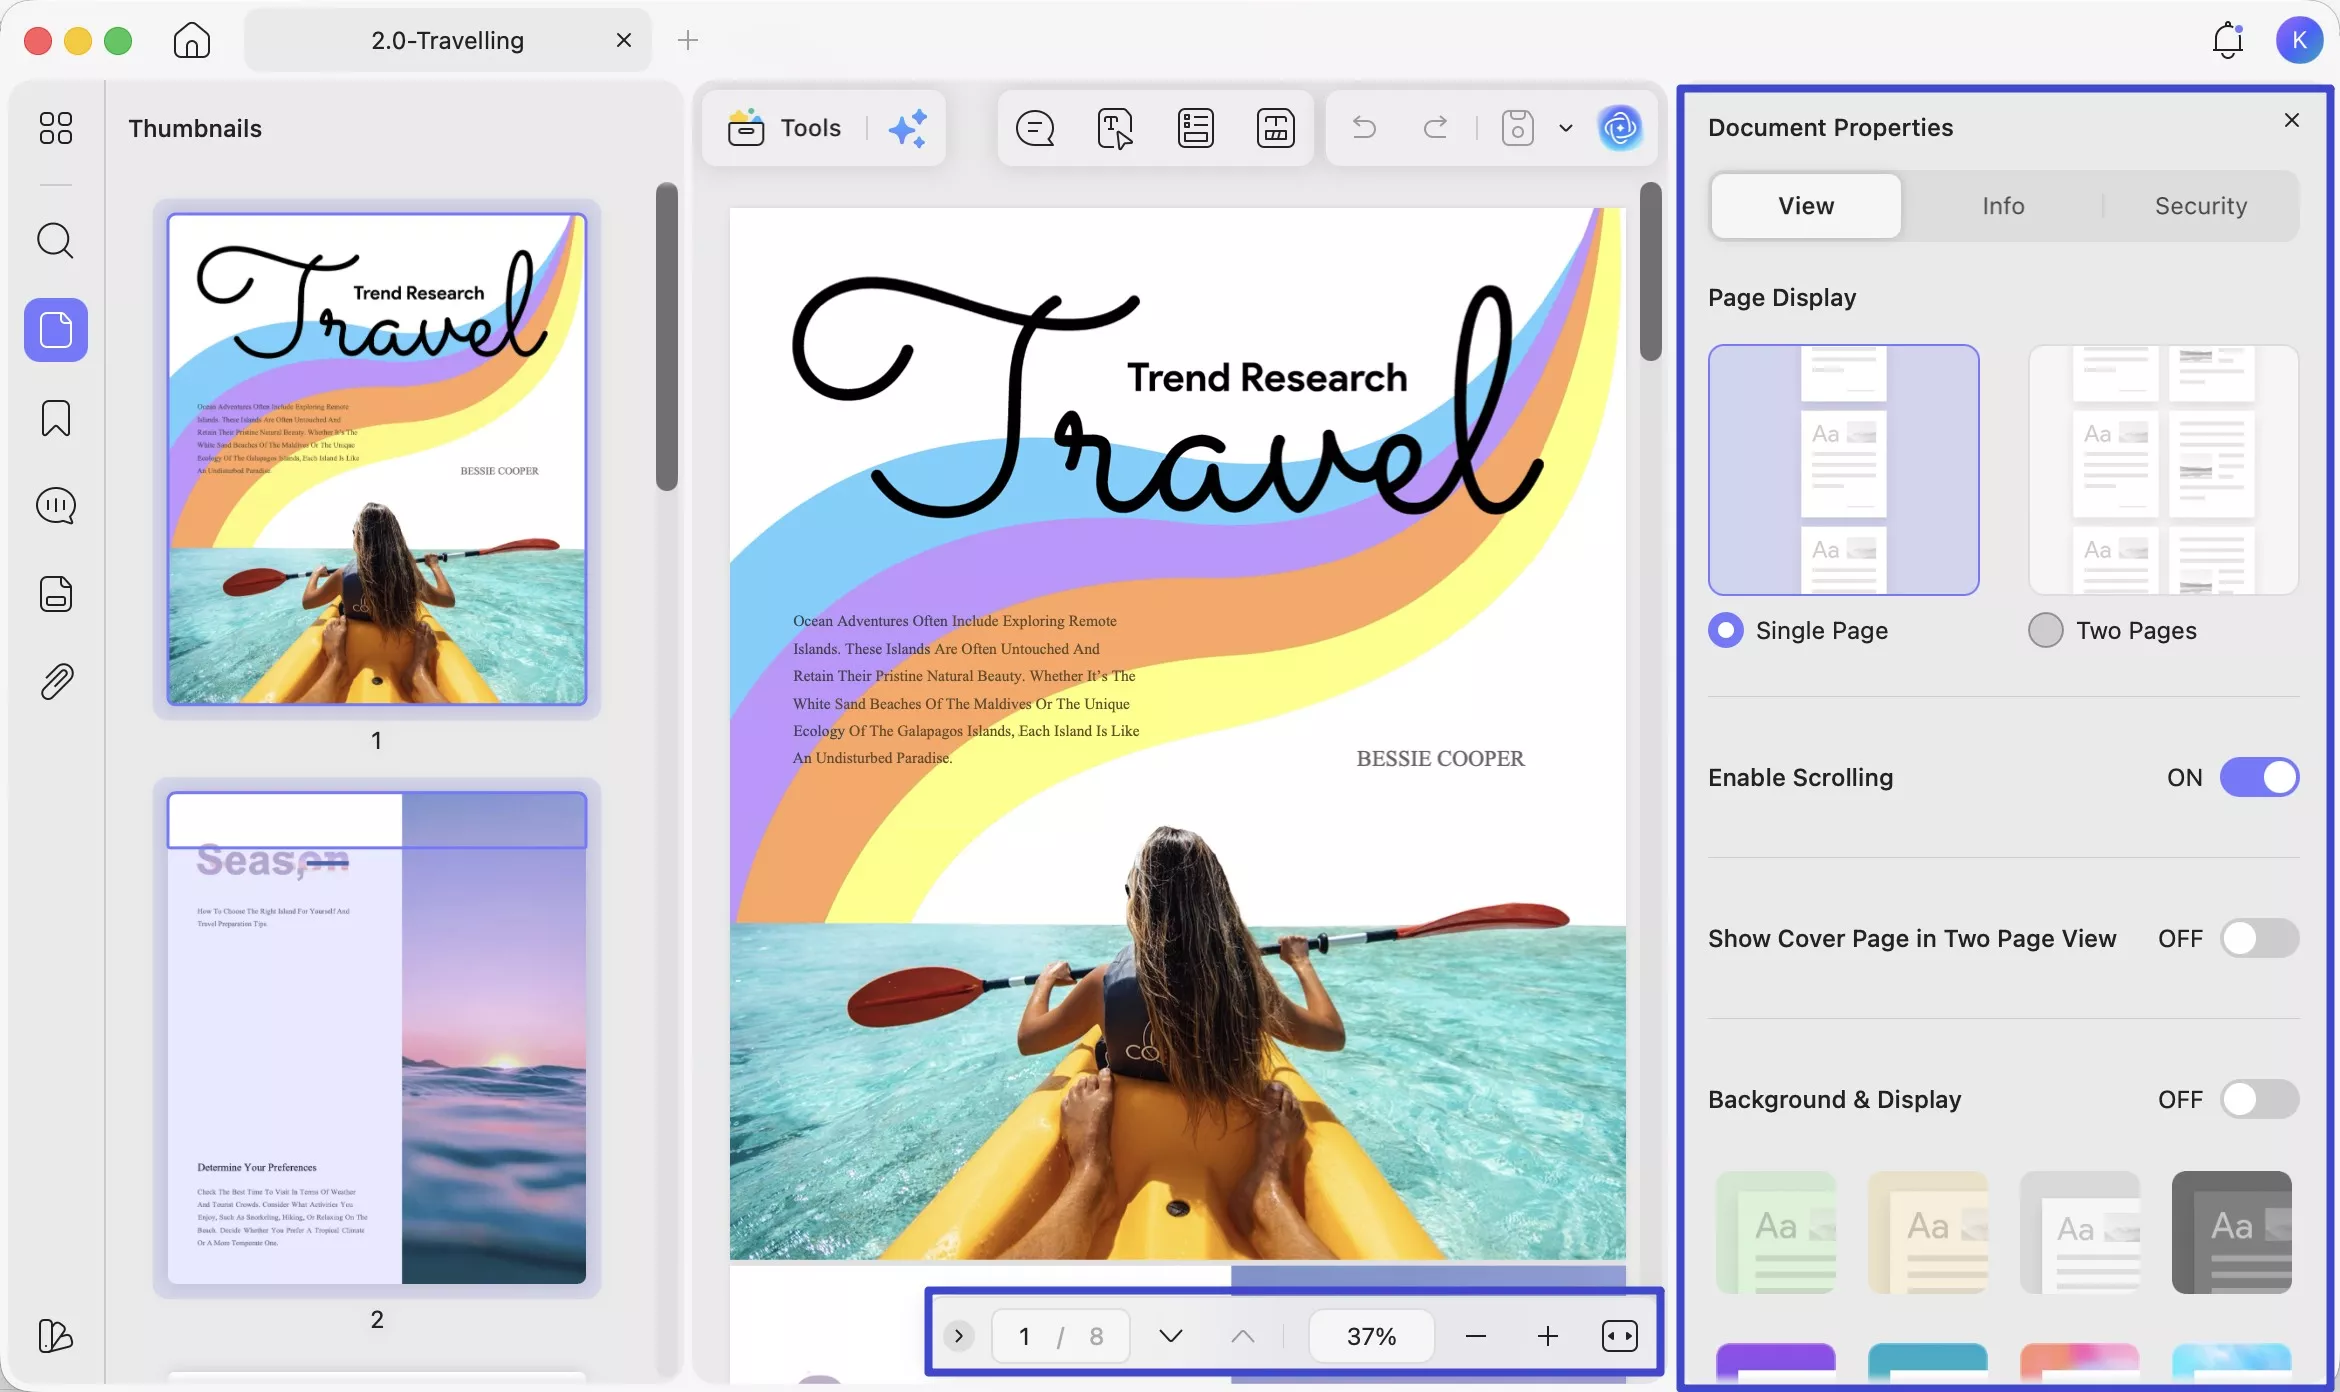Turn off Enable Scrolling switch
The image size is (2340, 1392).
2259,777
